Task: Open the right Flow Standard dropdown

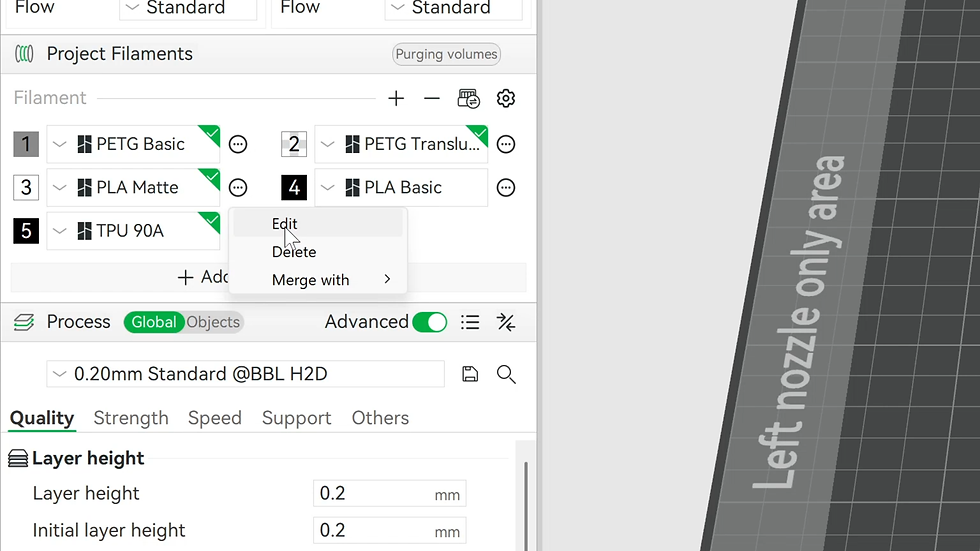Action: 453,9
